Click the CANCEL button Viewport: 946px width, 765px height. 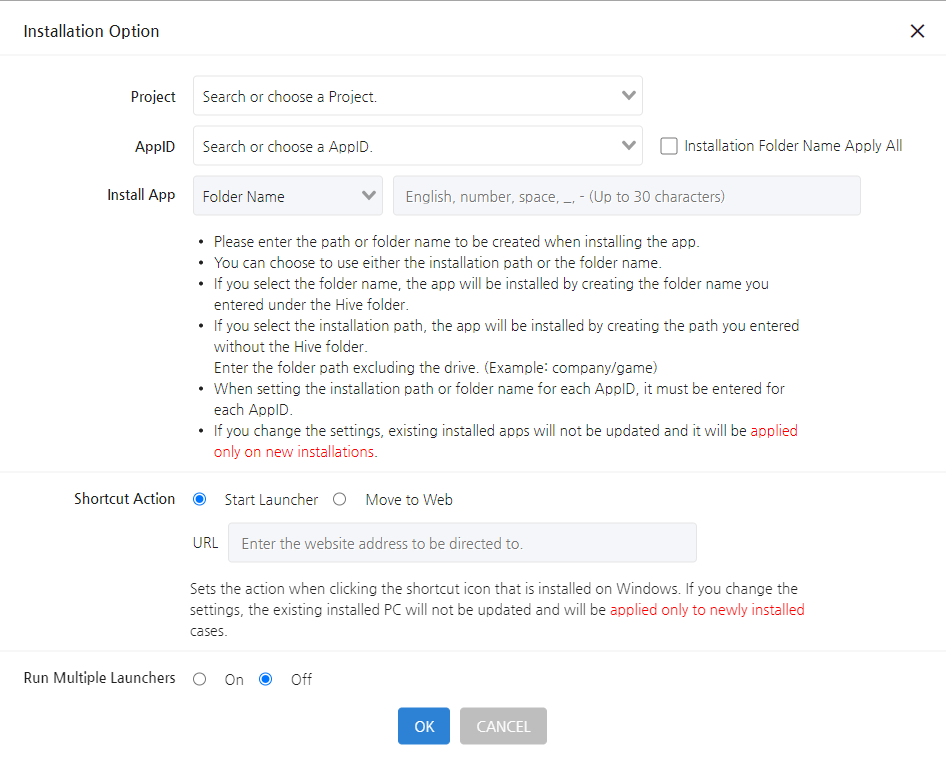(503, 726)
